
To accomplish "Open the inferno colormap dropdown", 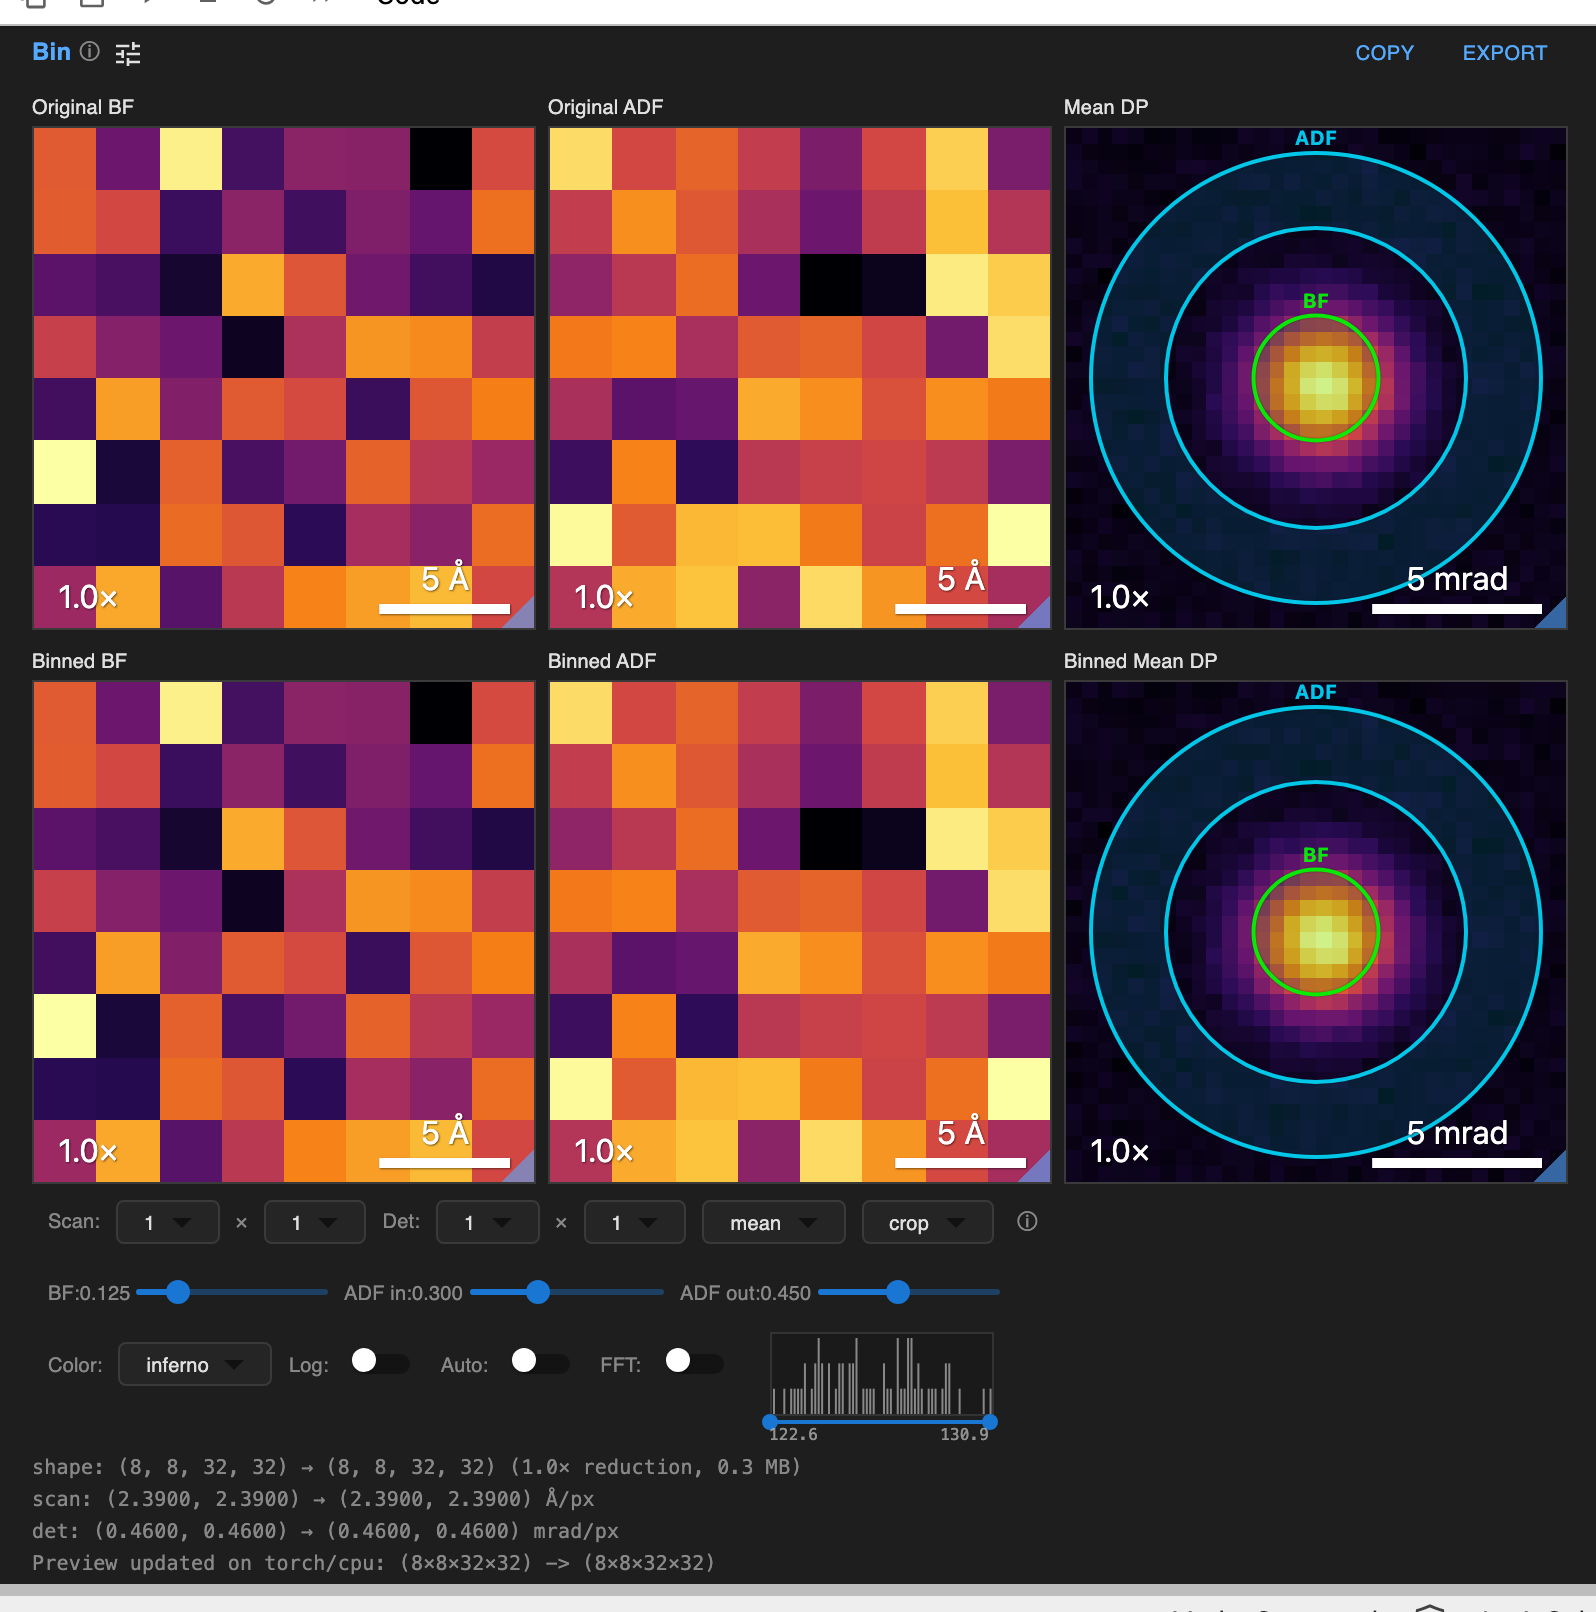I will point(194,1364).
